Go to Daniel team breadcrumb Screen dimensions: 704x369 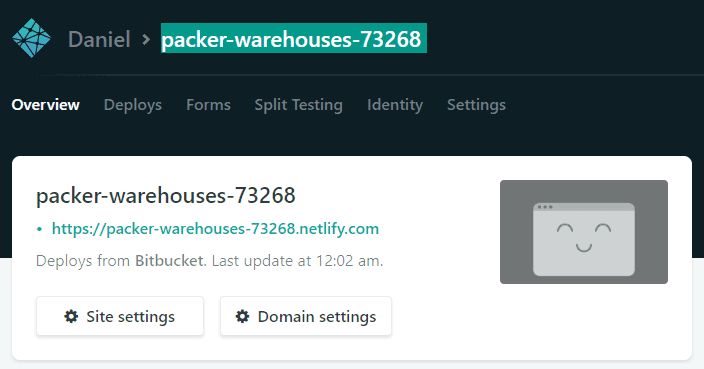(99, 39)
